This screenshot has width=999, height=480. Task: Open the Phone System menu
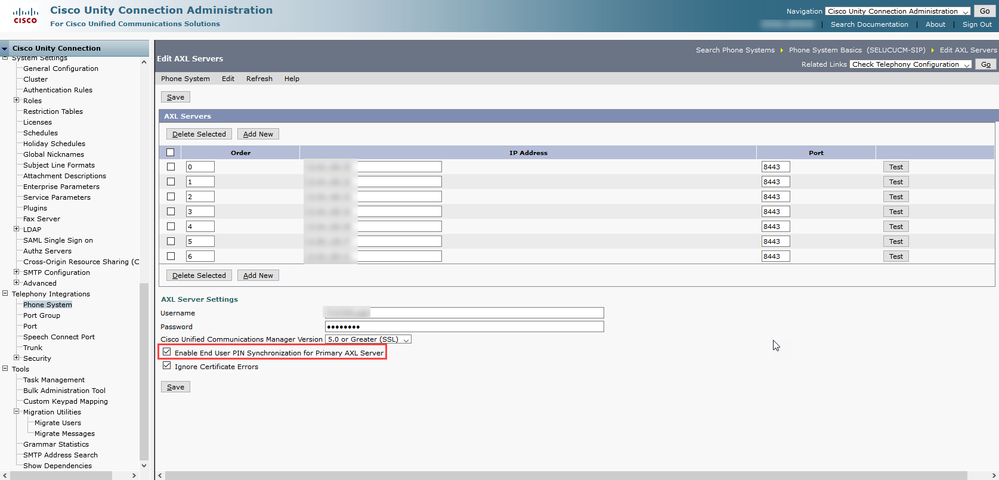pos(185,79)
